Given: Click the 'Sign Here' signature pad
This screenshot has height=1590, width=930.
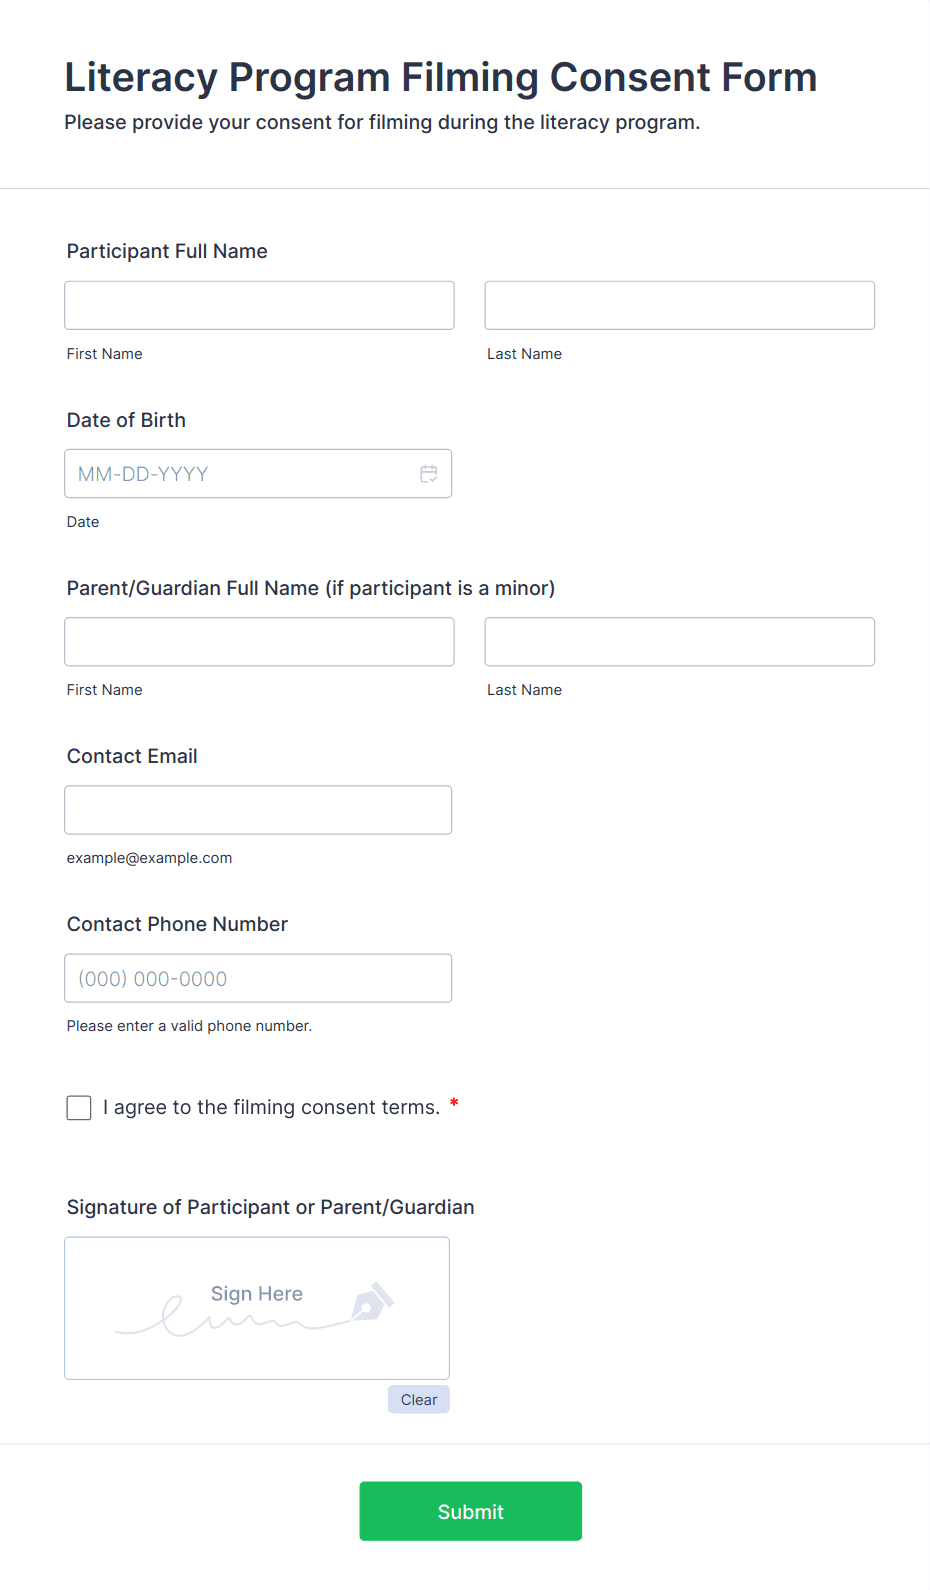Looking at the screenshot, I should [256, 1308].
